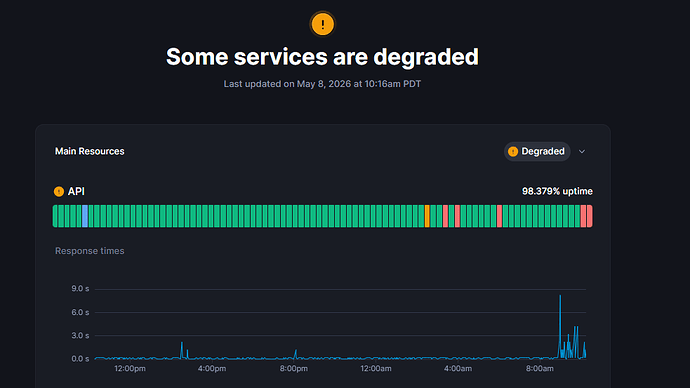Click the Main Resources heading

point(90,151)
